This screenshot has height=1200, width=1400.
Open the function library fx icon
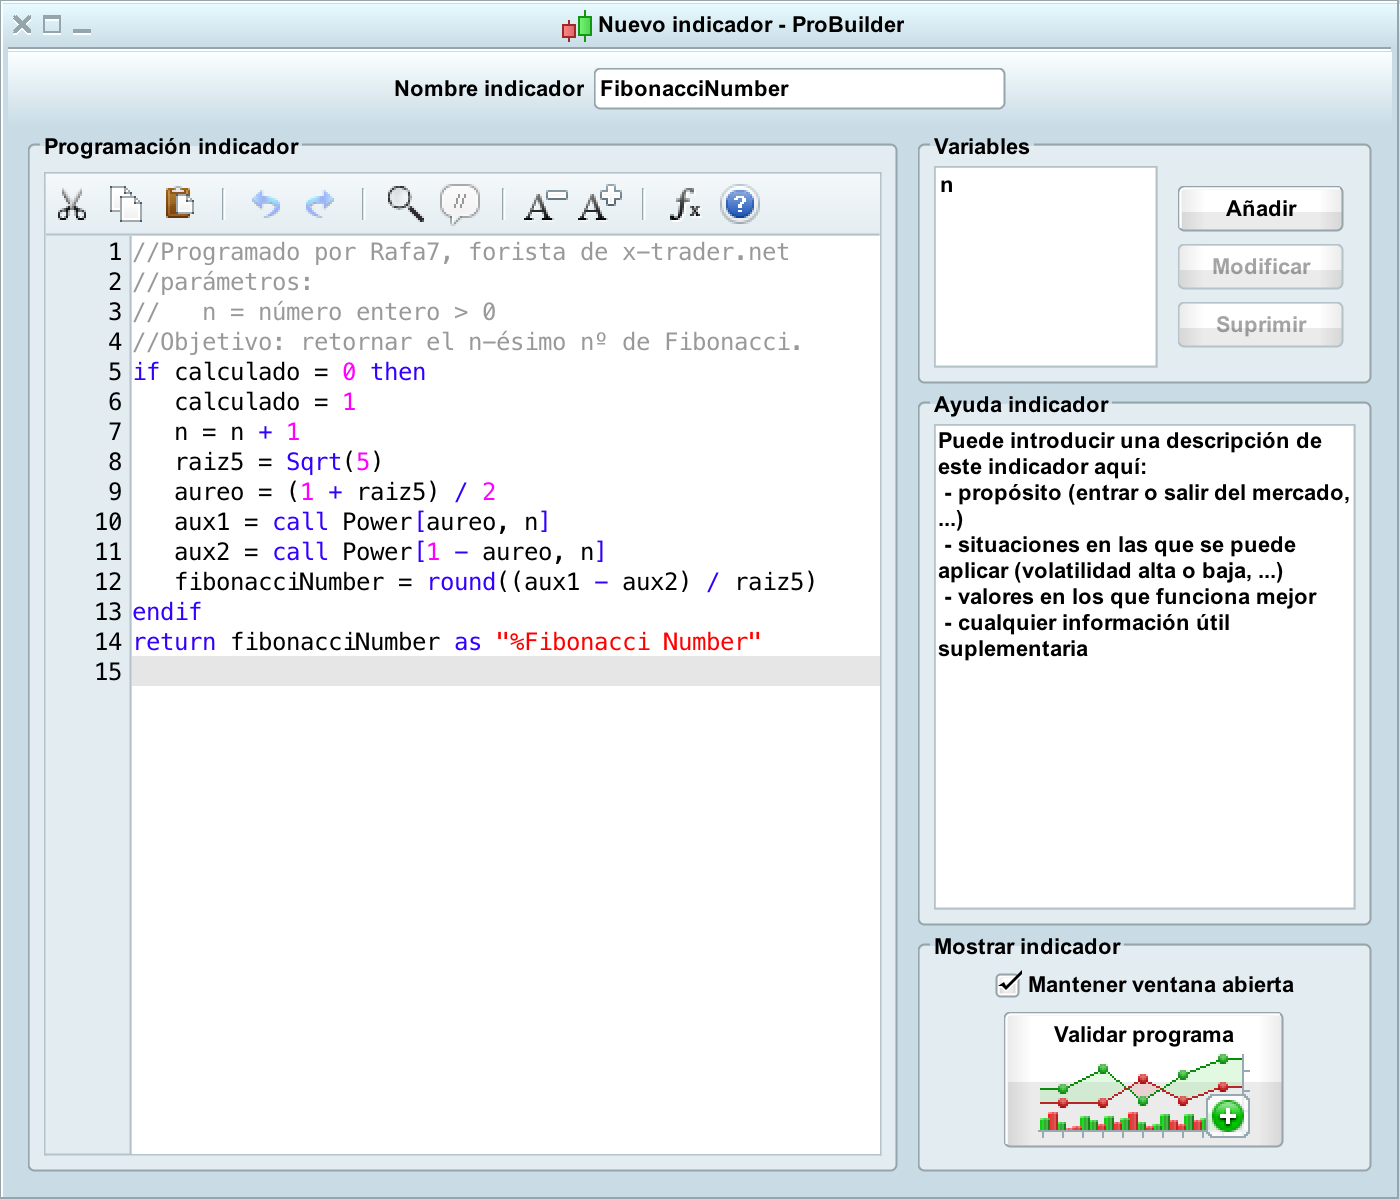(x=685, y=204)
